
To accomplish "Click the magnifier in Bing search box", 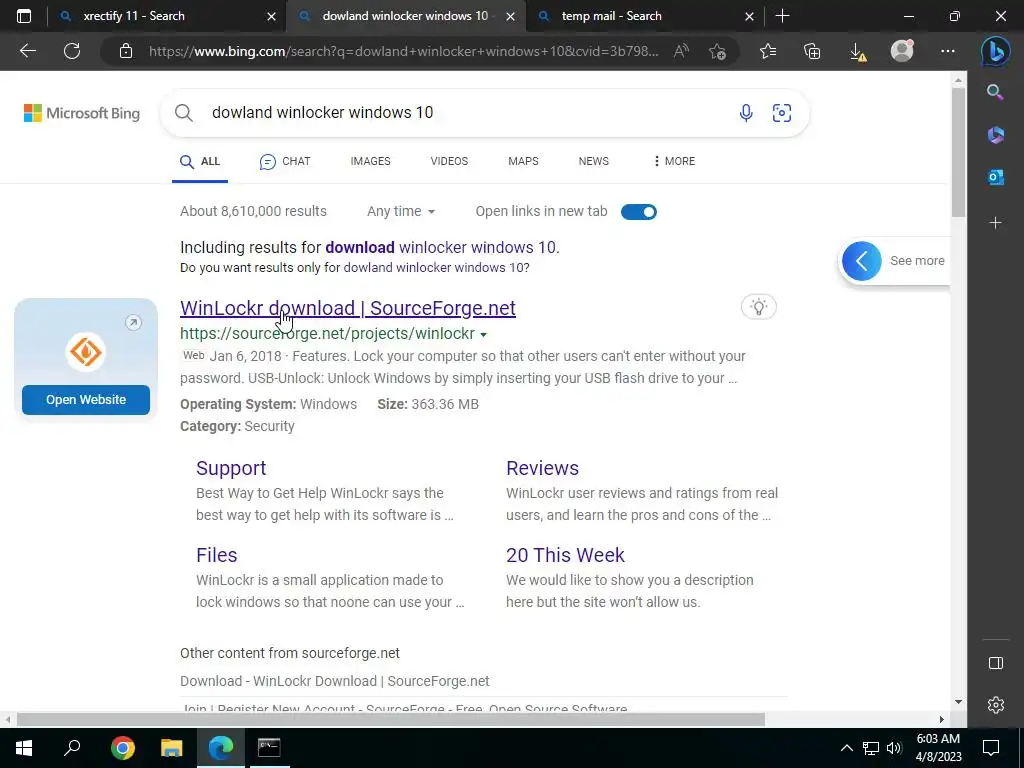I will tap(184, 112).
